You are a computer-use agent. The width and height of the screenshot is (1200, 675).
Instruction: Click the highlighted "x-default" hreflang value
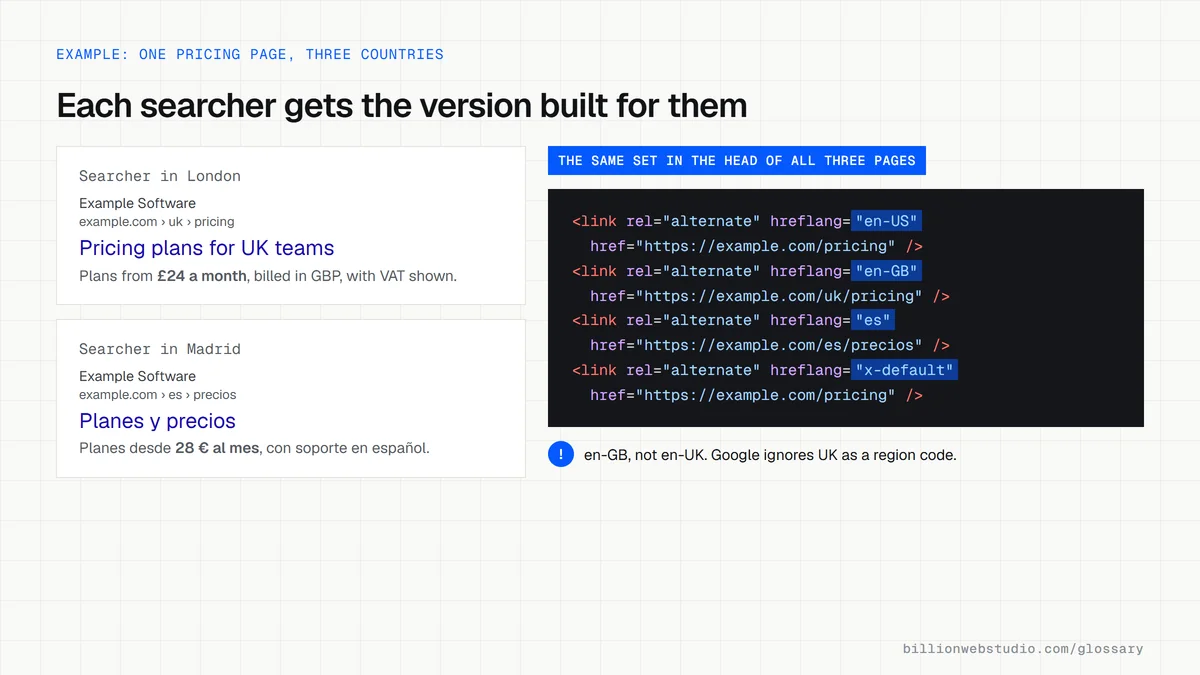tap(904, 370)
